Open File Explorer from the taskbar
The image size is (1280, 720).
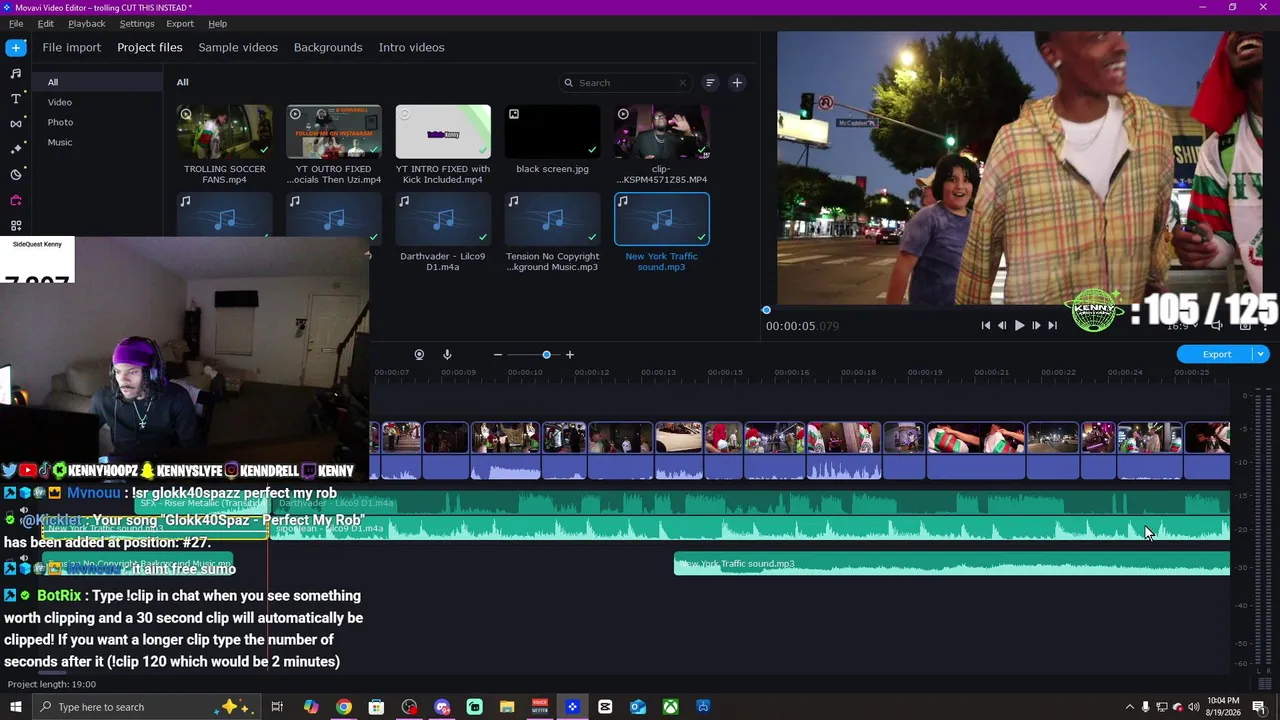click(x=507, y=707)
